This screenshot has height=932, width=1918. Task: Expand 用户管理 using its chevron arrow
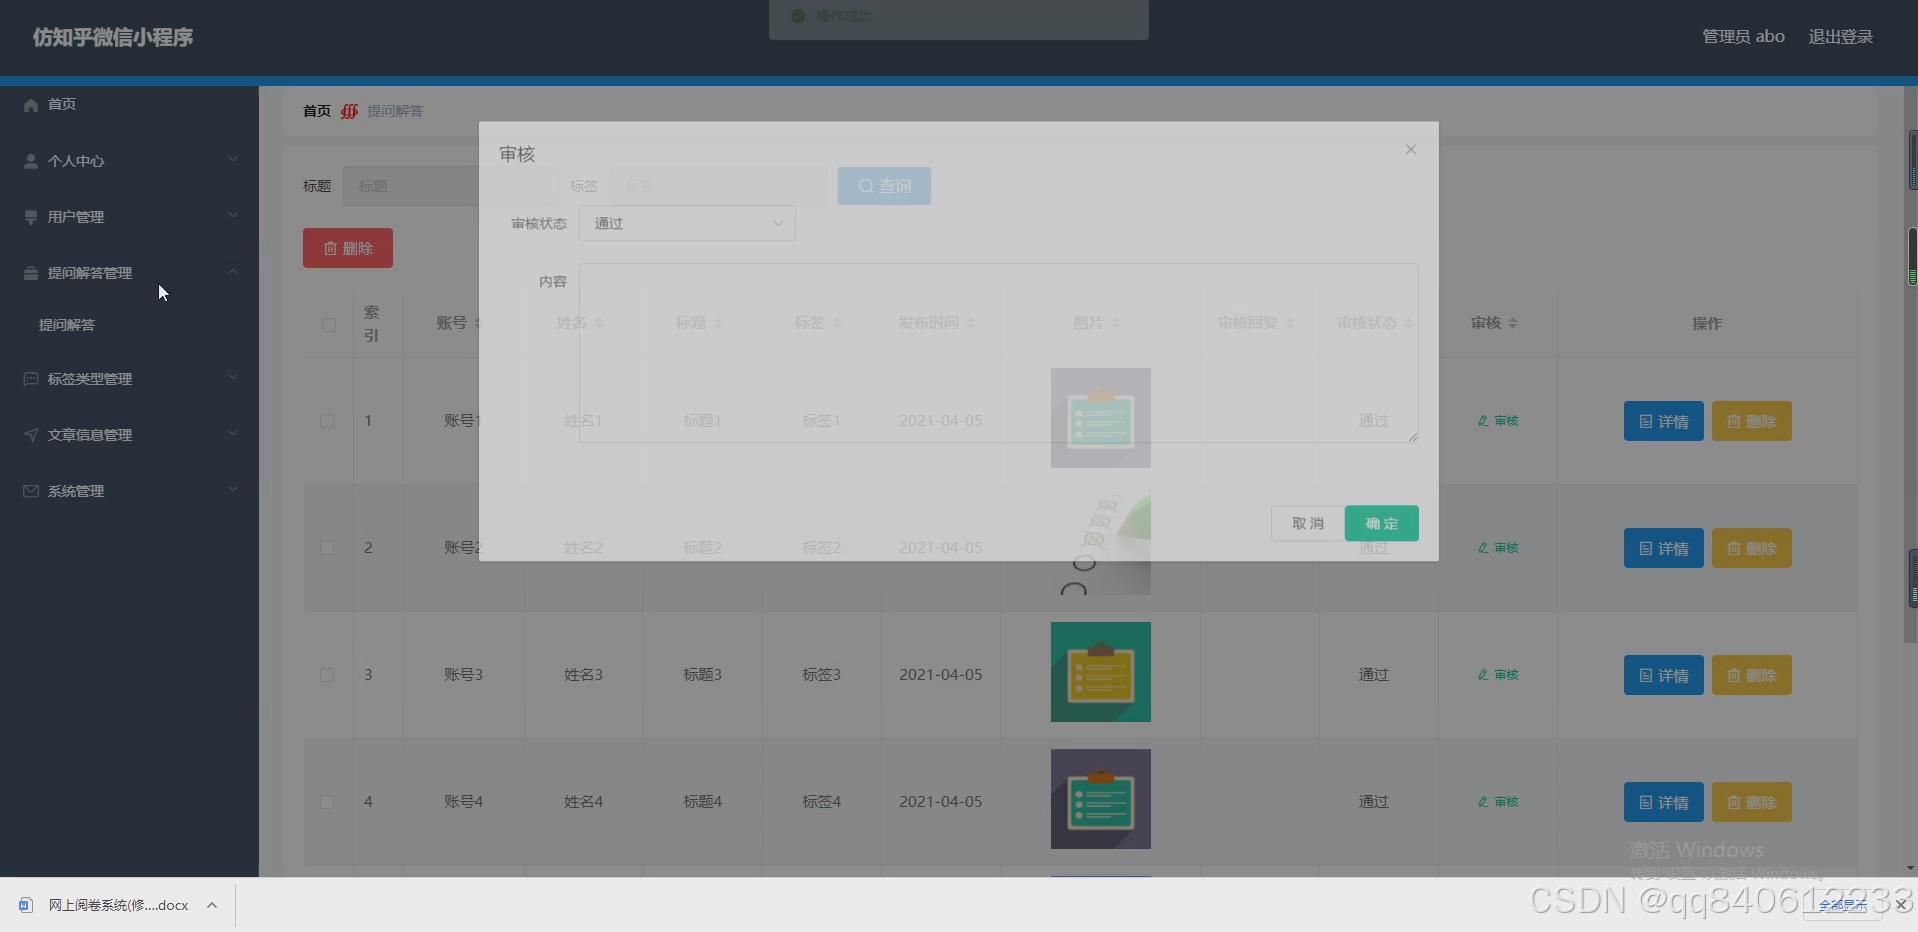pos(233,215)
